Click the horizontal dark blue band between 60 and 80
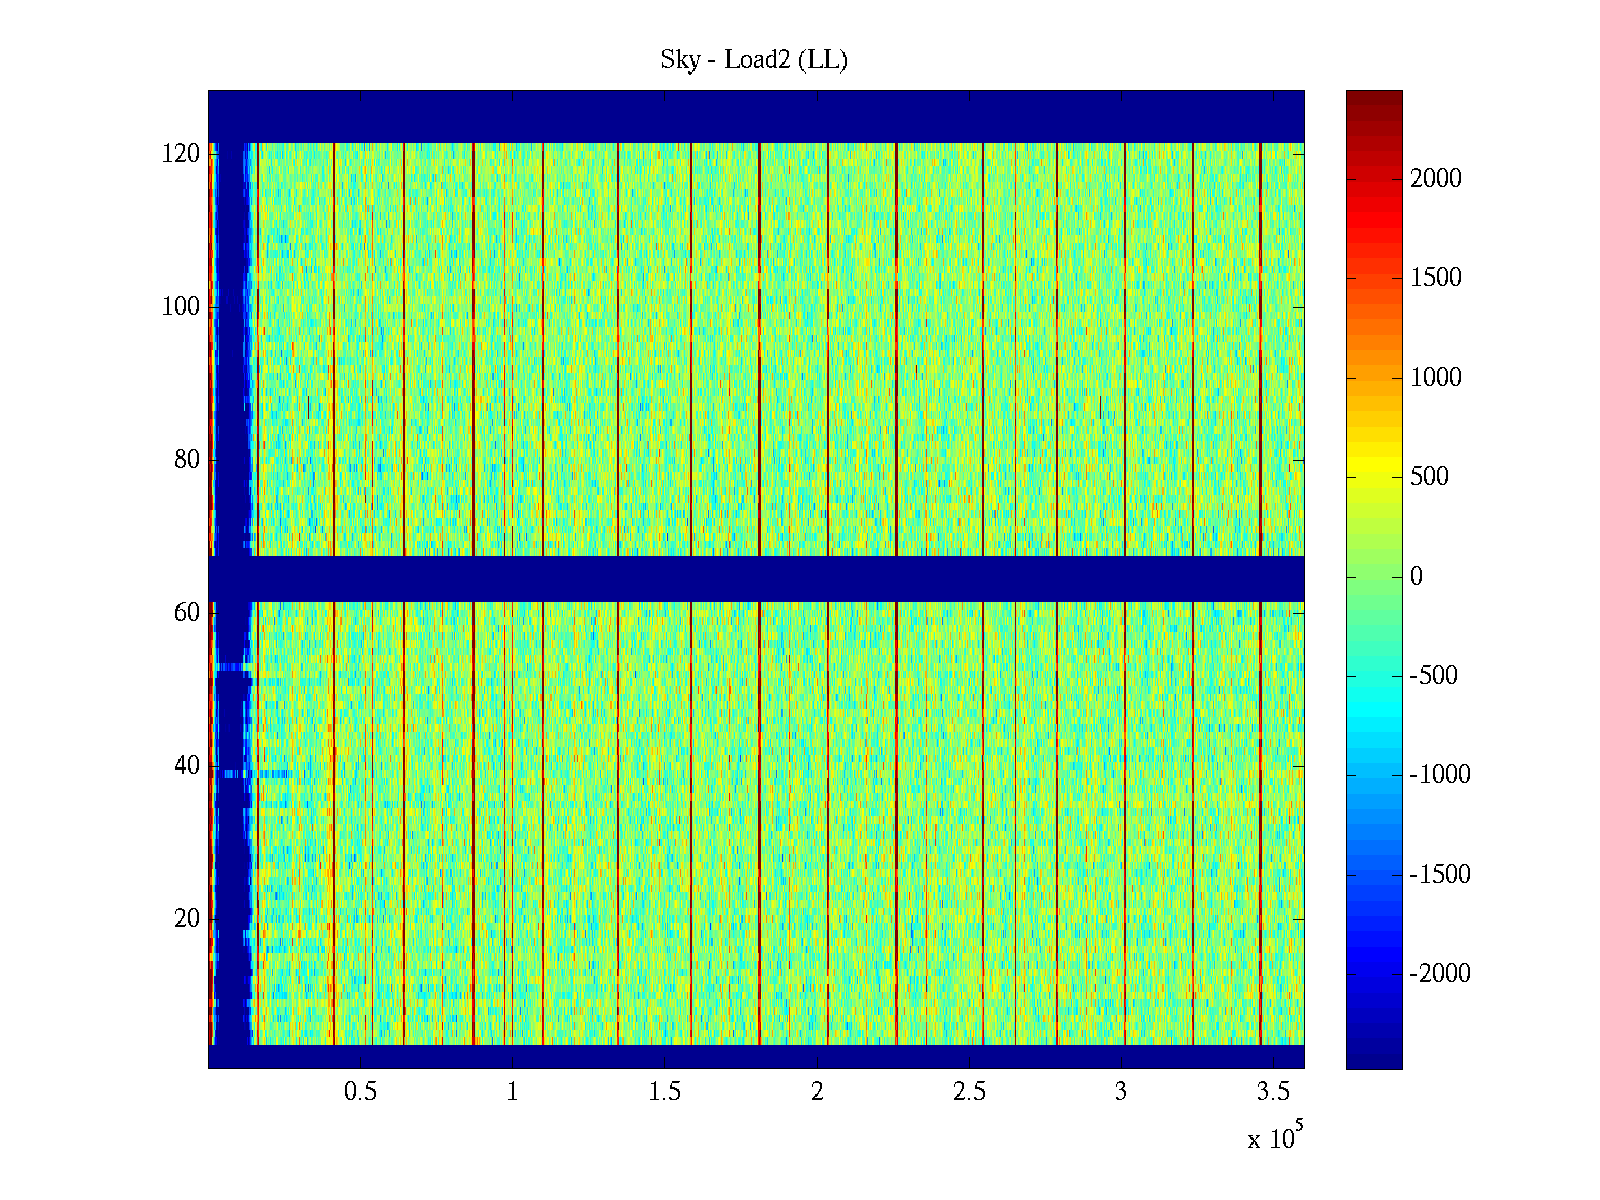Image resolution: width=1600 pixels, height=1200 pixels. pos(756,579)
